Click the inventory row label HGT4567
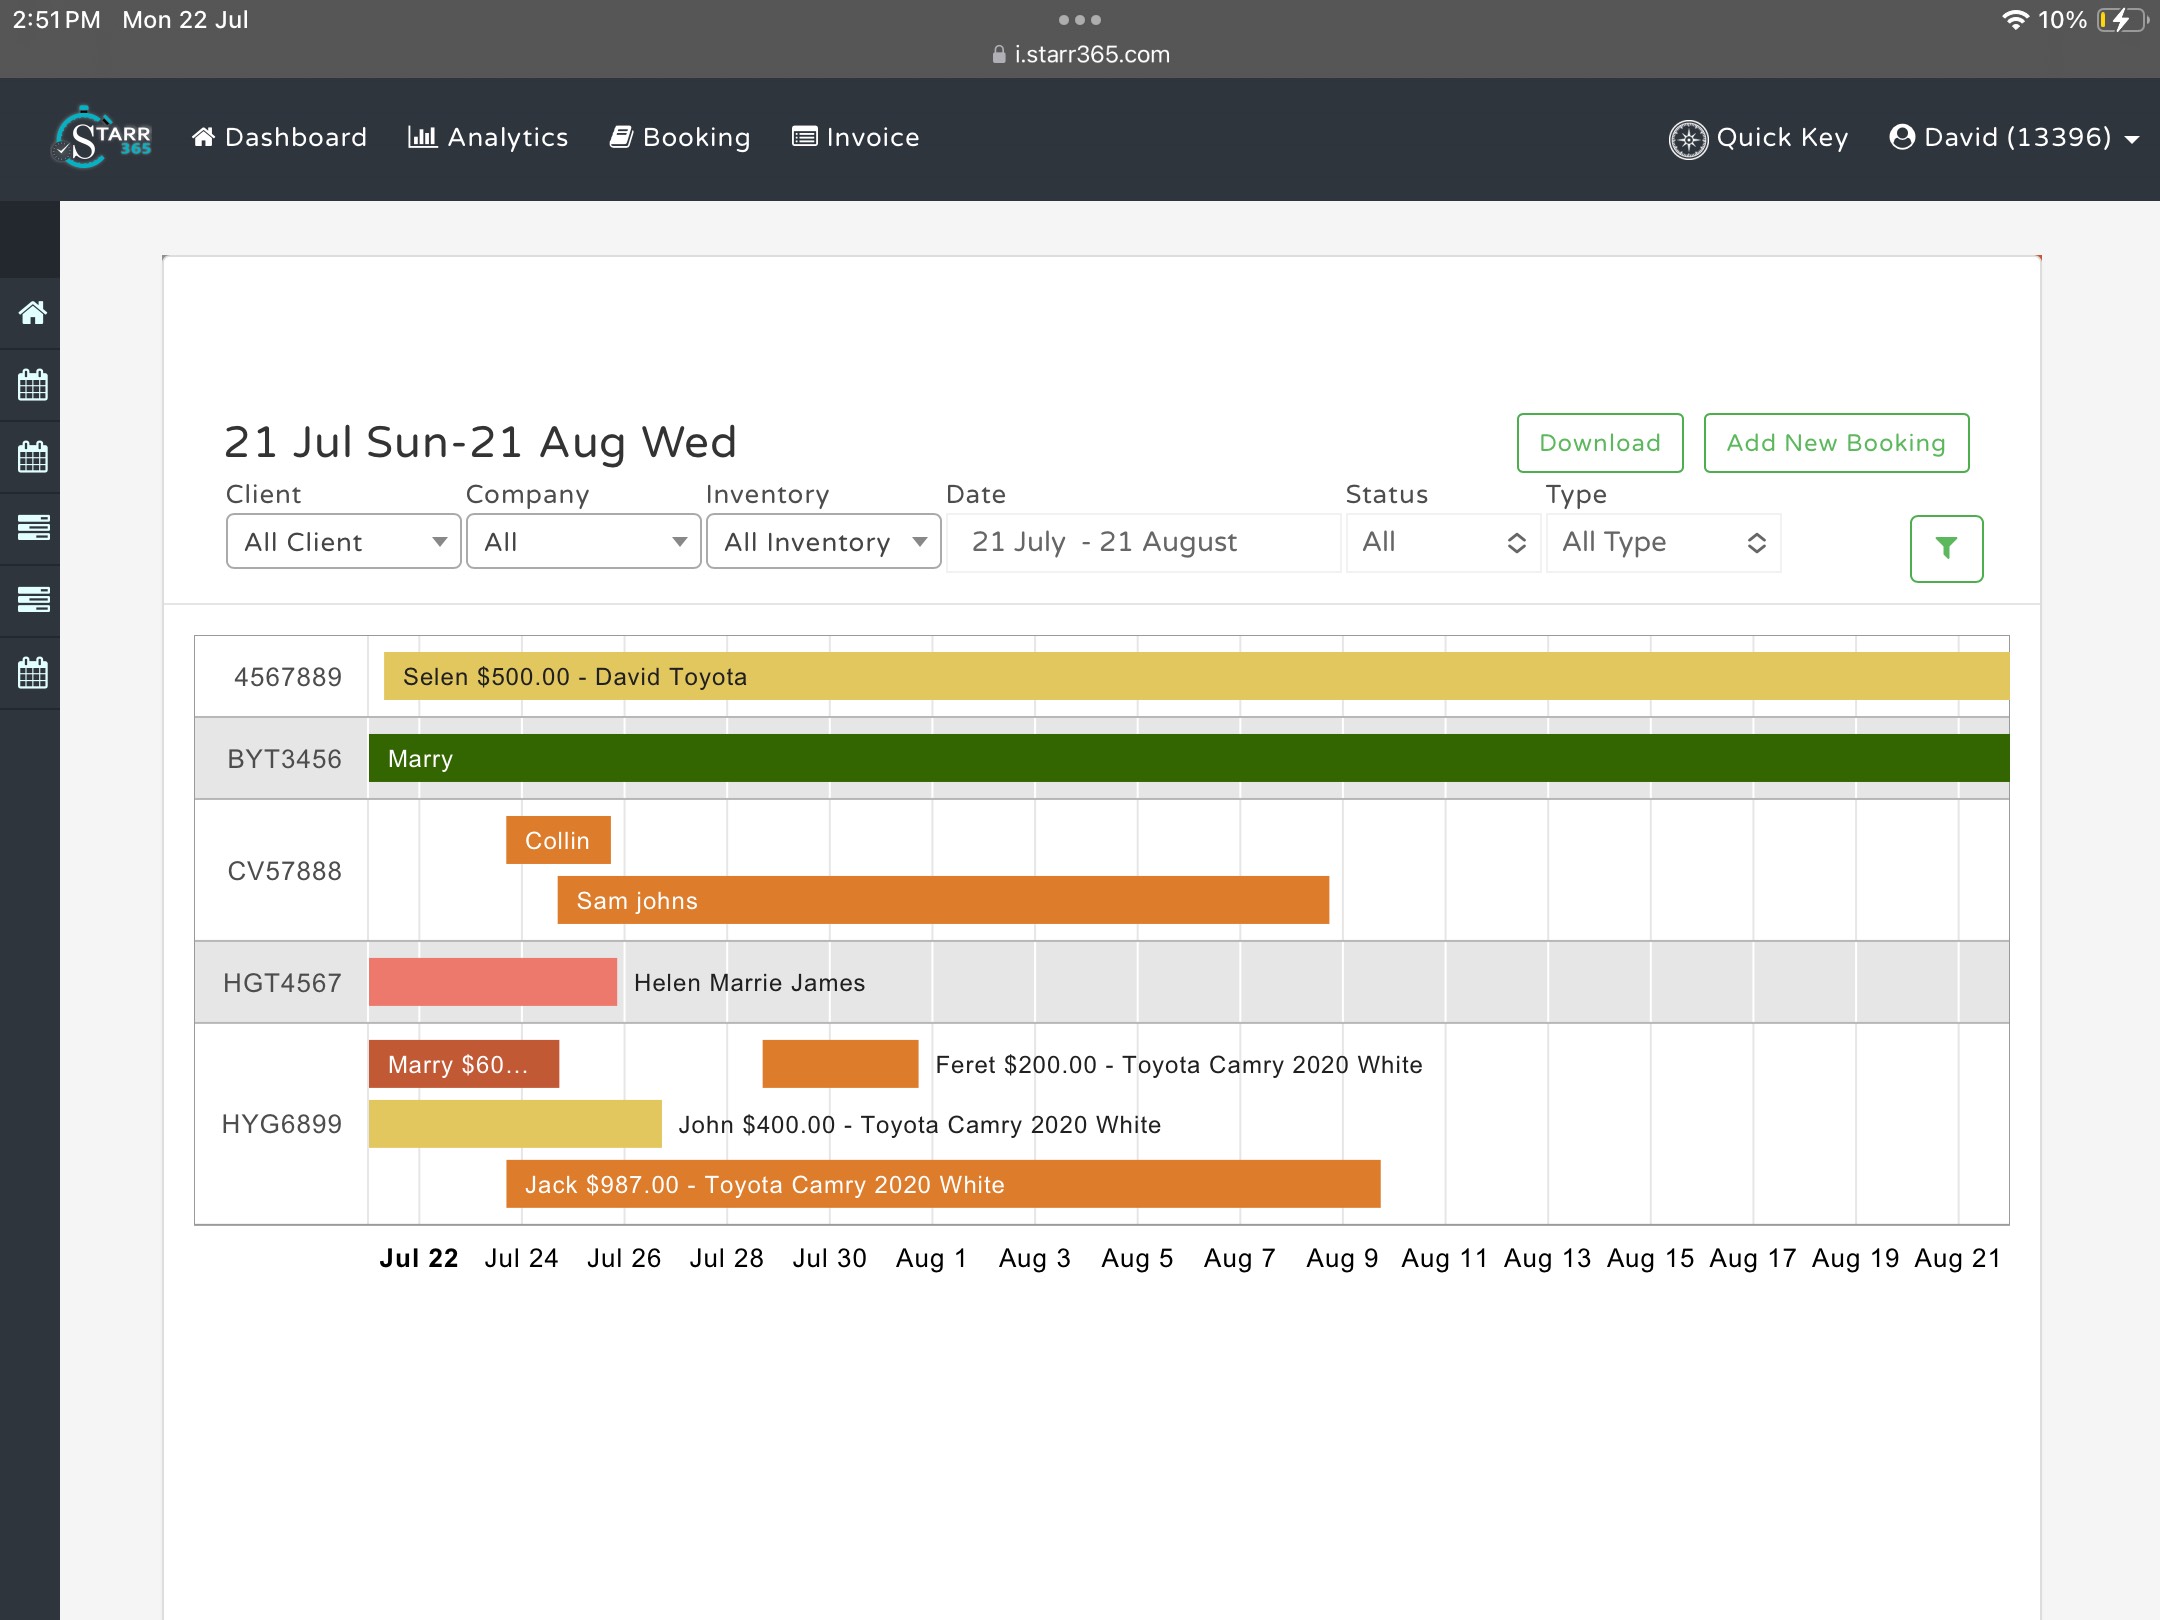The width and height of the screenshot is (2160, 1620). point(282,984)
